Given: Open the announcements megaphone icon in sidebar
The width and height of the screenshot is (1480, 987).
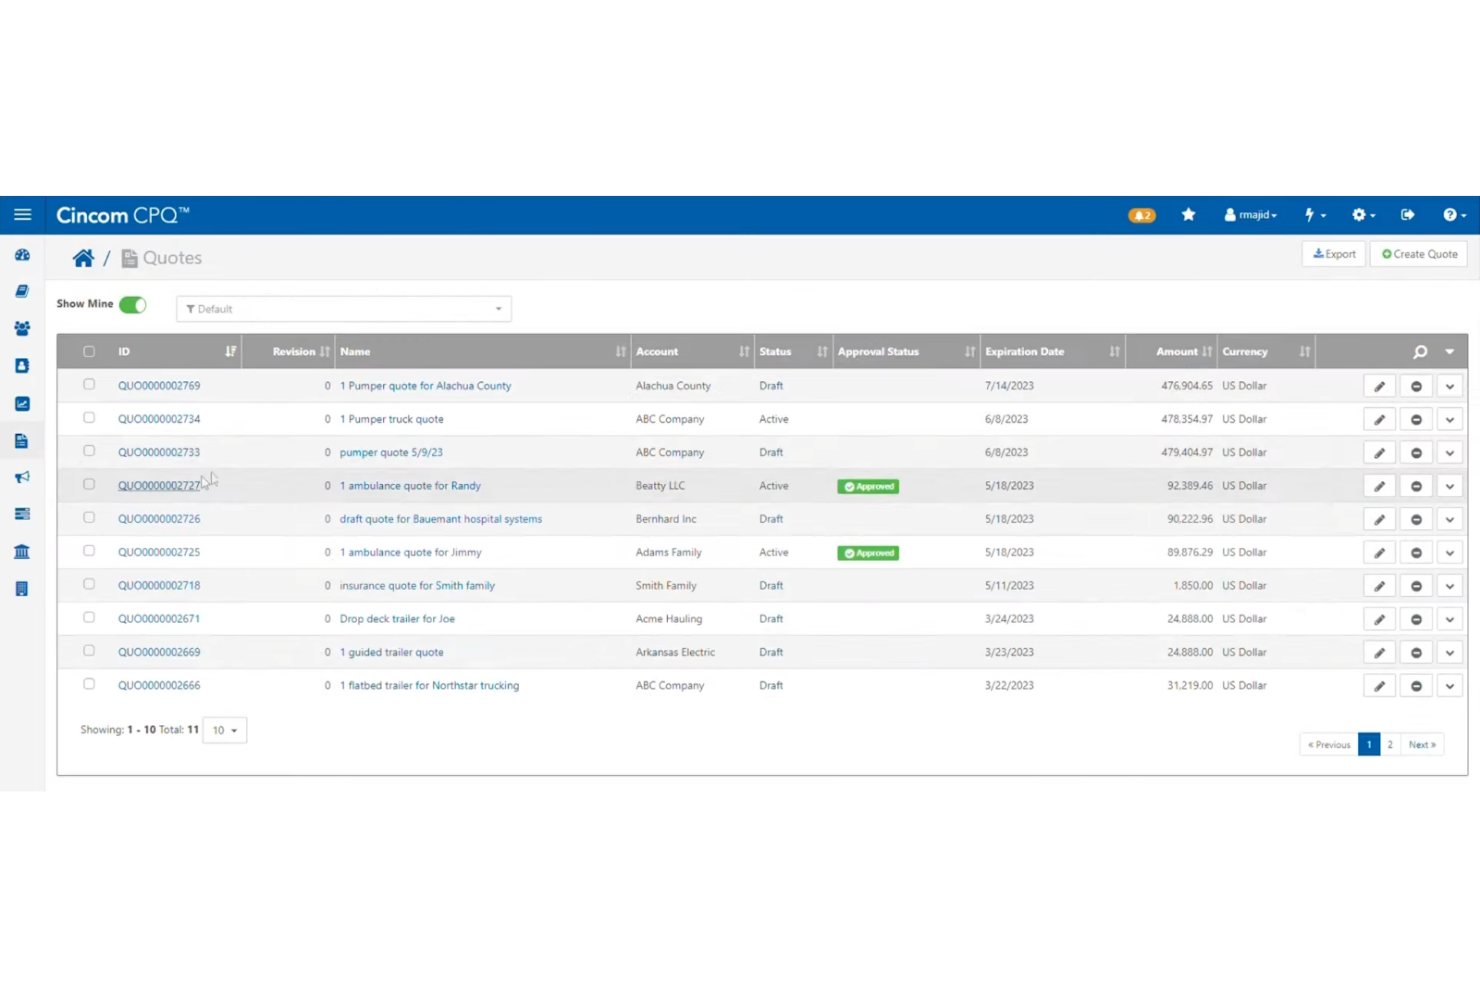Looking at the screenshot, I should click(22, 477).
